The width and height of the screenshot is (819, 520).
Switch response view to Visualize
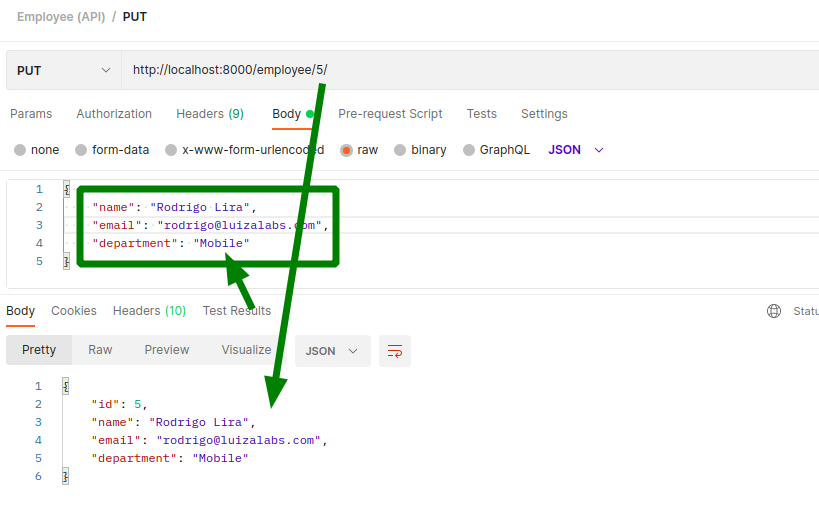point(246,350)
